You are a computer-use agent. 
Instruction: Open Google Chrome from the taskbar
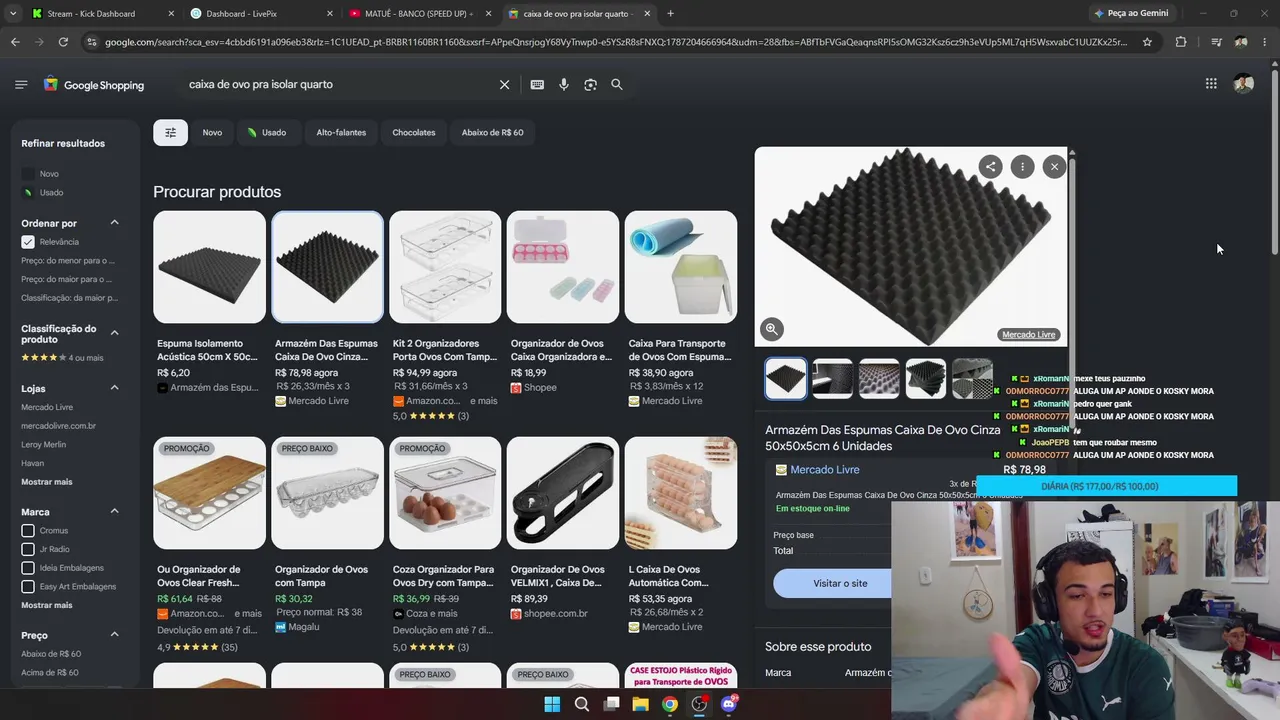click(x=670, y=704)
